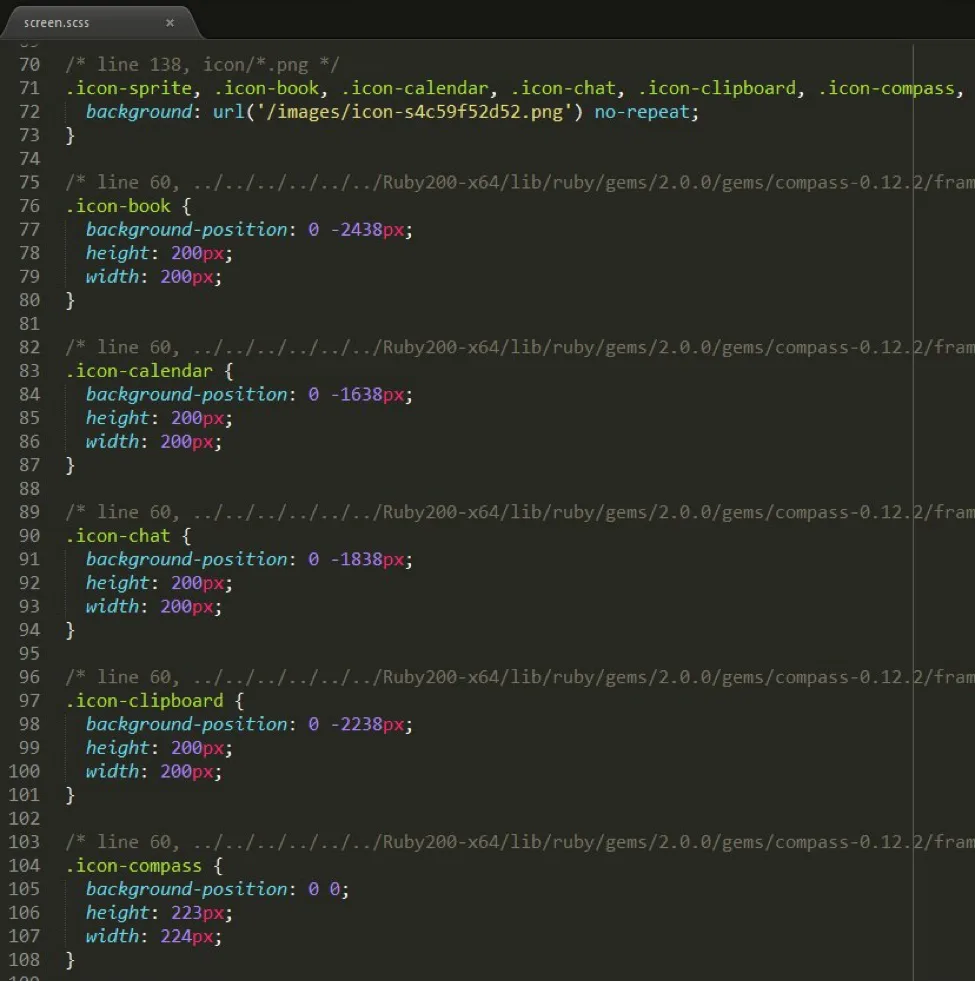Click the closing brace on line 108
The height and width of the screenshot is (982, 975).
coord(70,959)
